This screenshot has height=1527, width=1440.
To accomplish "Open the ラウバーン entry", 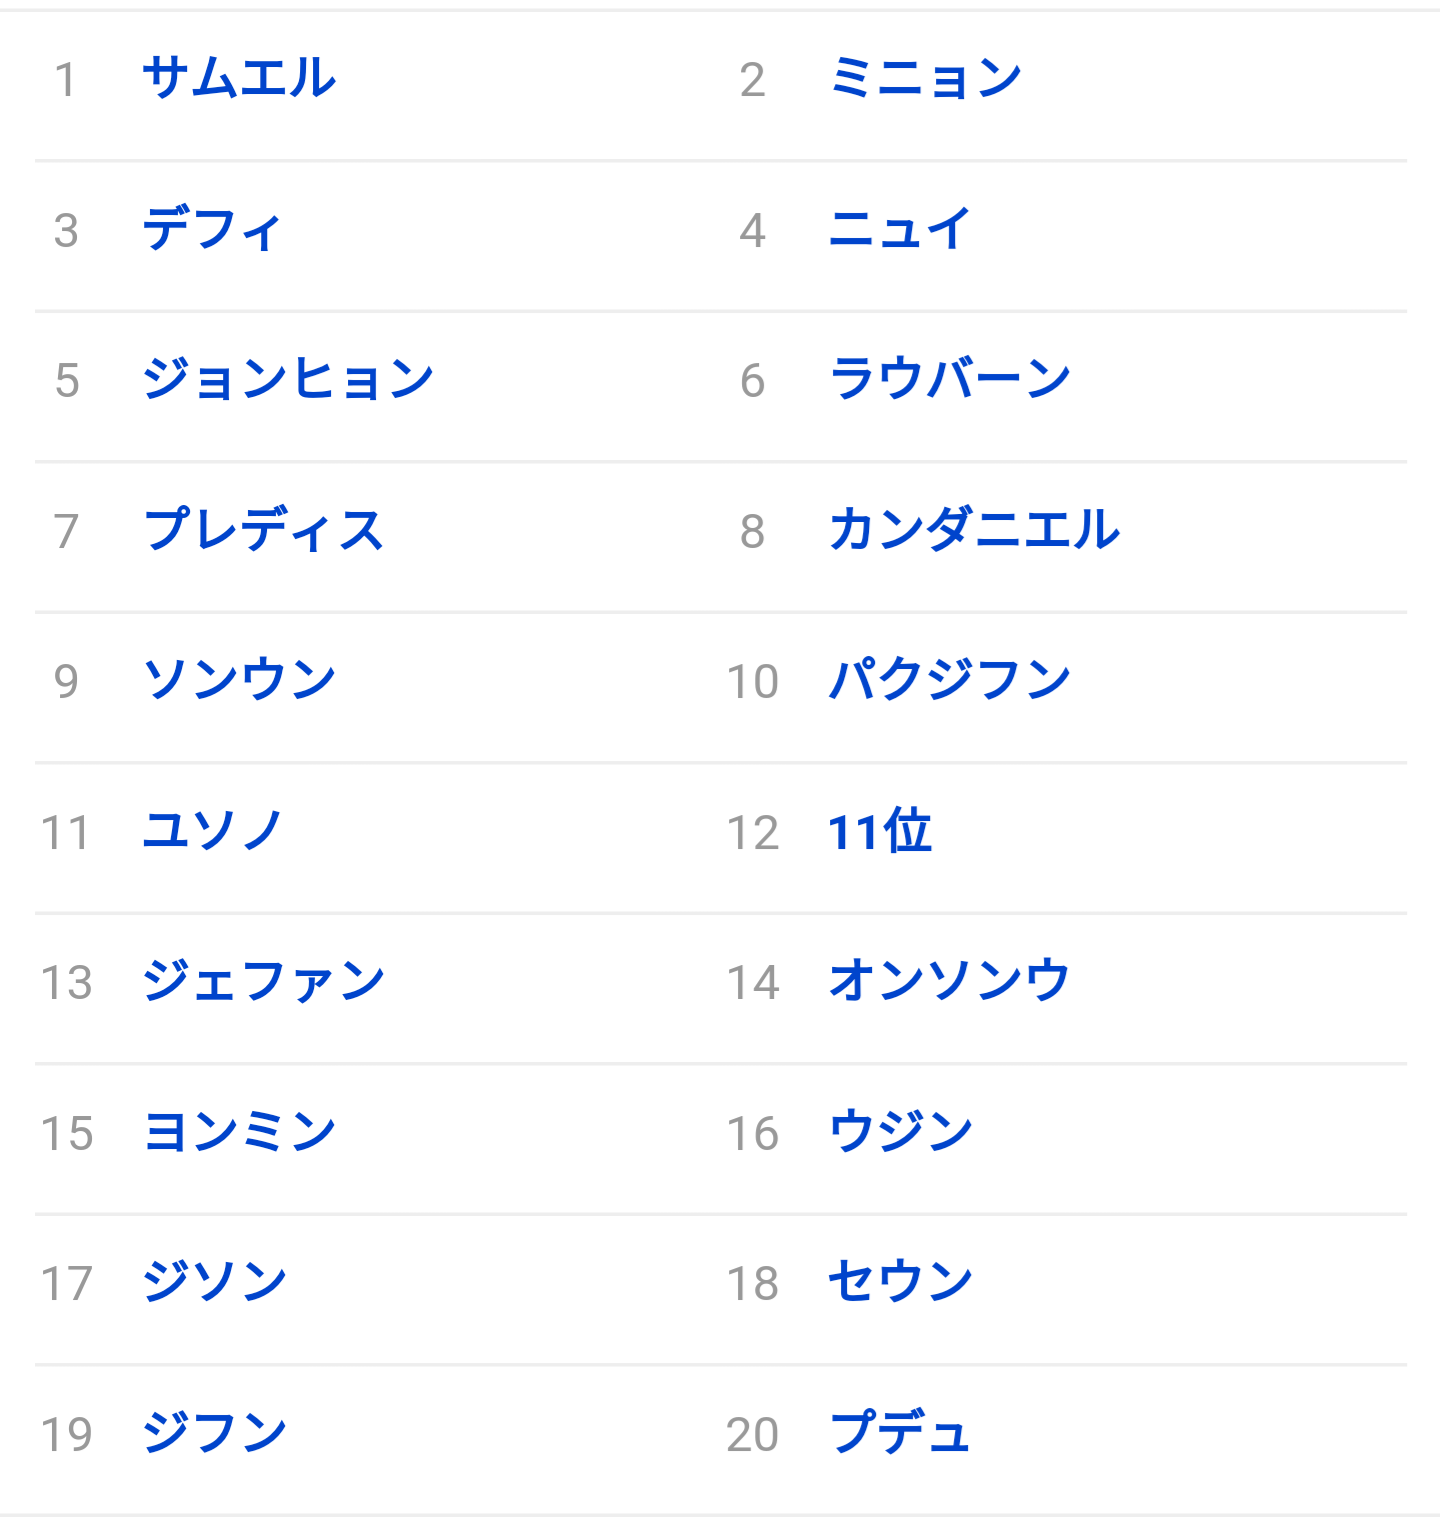I will point(950,380).
